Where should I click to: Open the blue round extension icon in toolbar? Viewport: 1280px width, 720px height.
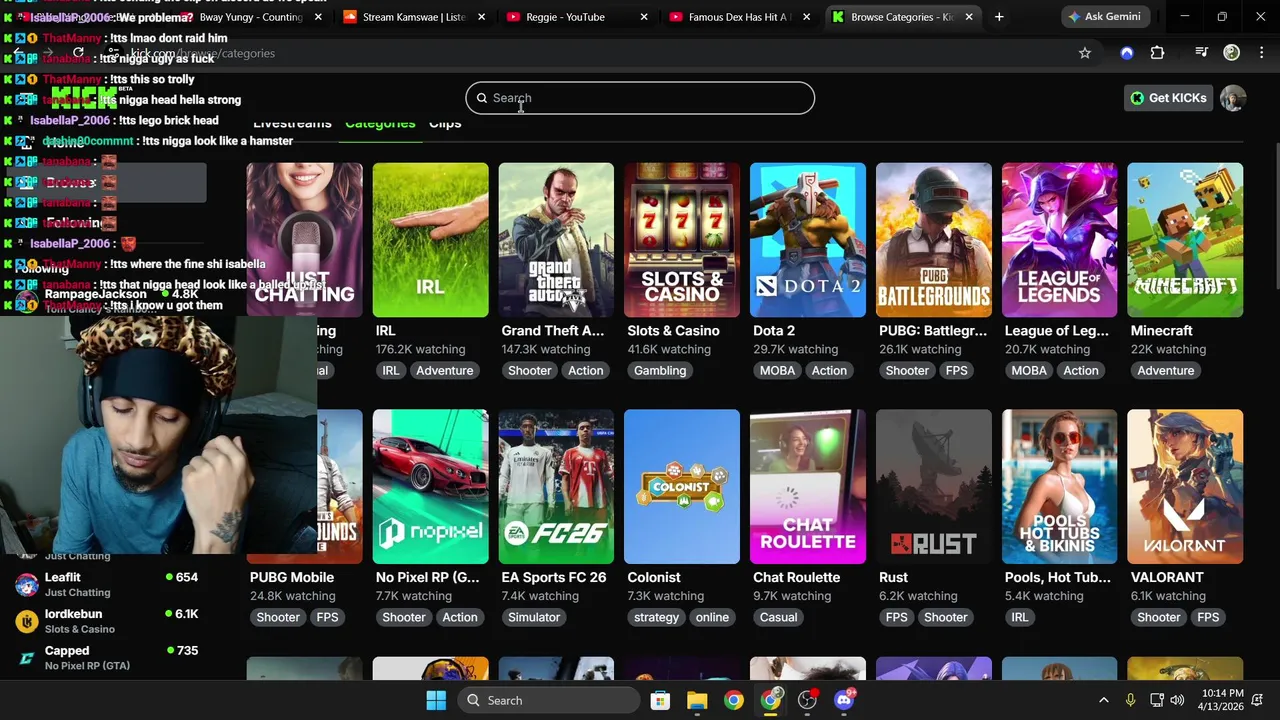click(x=1127, y=53)
